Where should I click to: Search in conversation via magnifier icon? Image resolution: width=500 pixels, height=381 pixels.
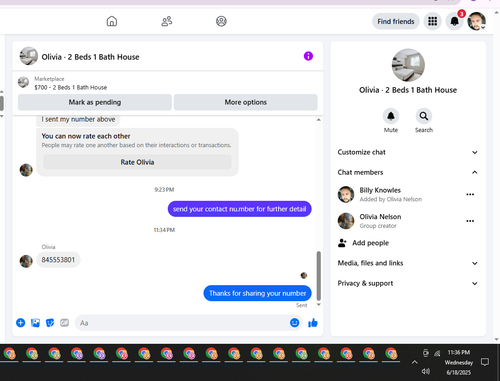click(424, 116)
